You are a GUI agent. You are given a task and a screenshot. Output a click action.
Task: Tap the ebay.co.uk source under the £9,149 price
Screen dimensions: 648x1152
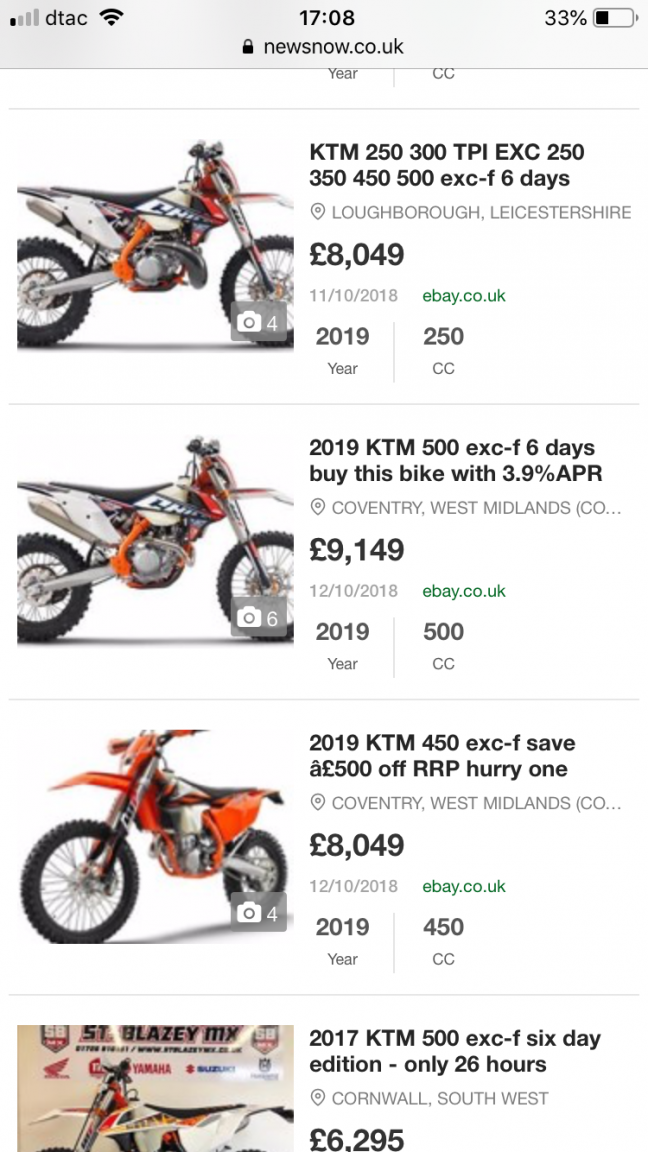click(464, 591)
